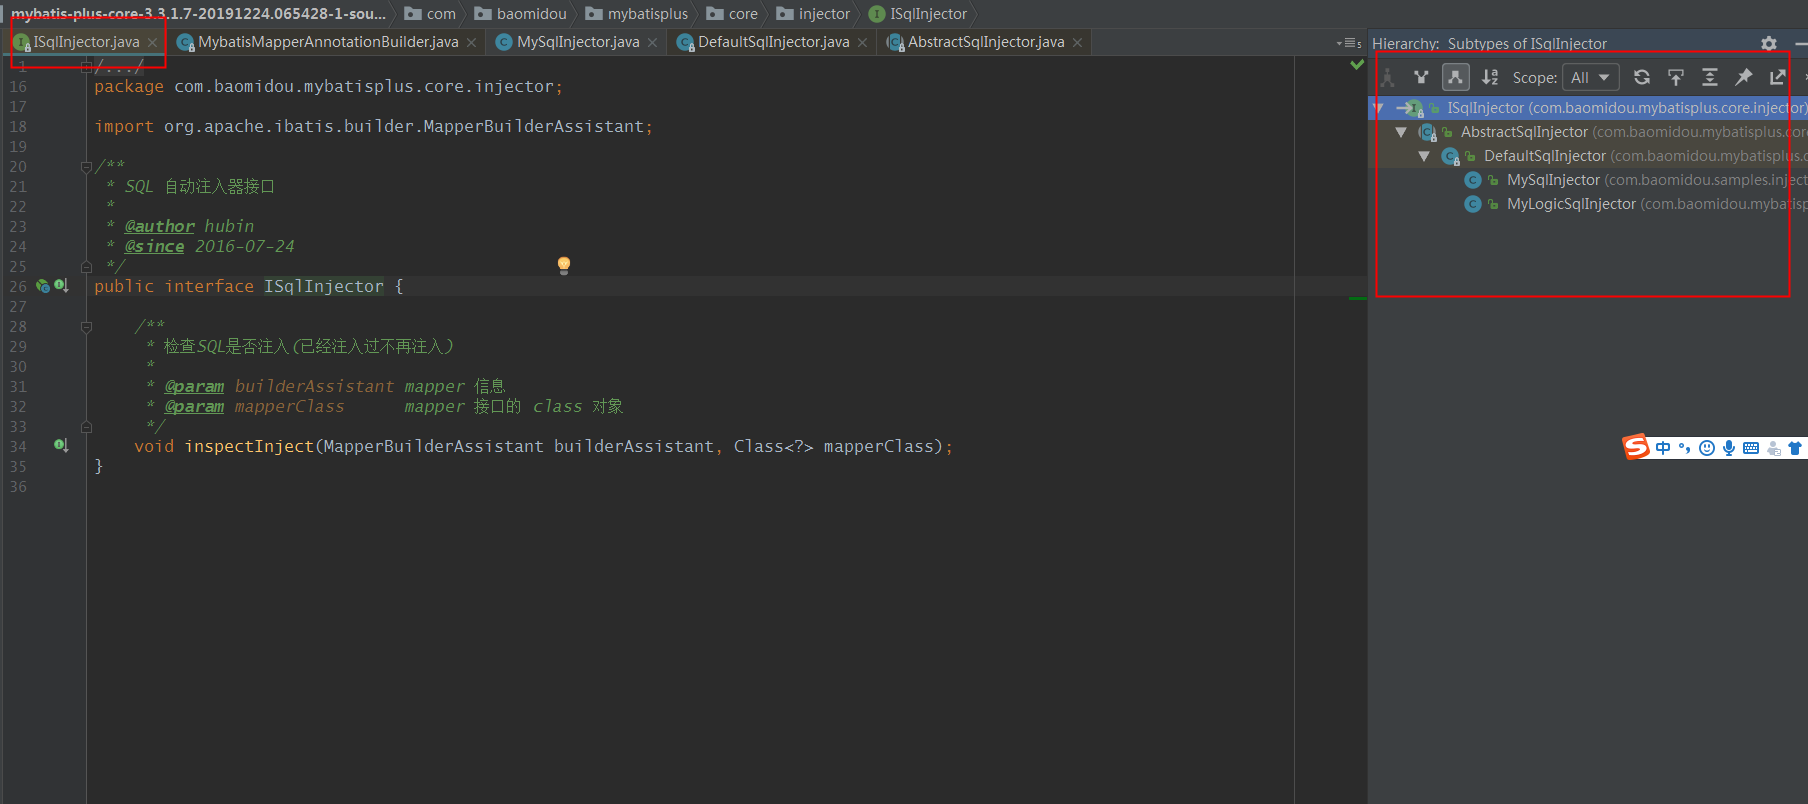The image size is (1808, 804).
Task: Close the DefaultSqlInjector.java tab
Action: click(863, 42)
